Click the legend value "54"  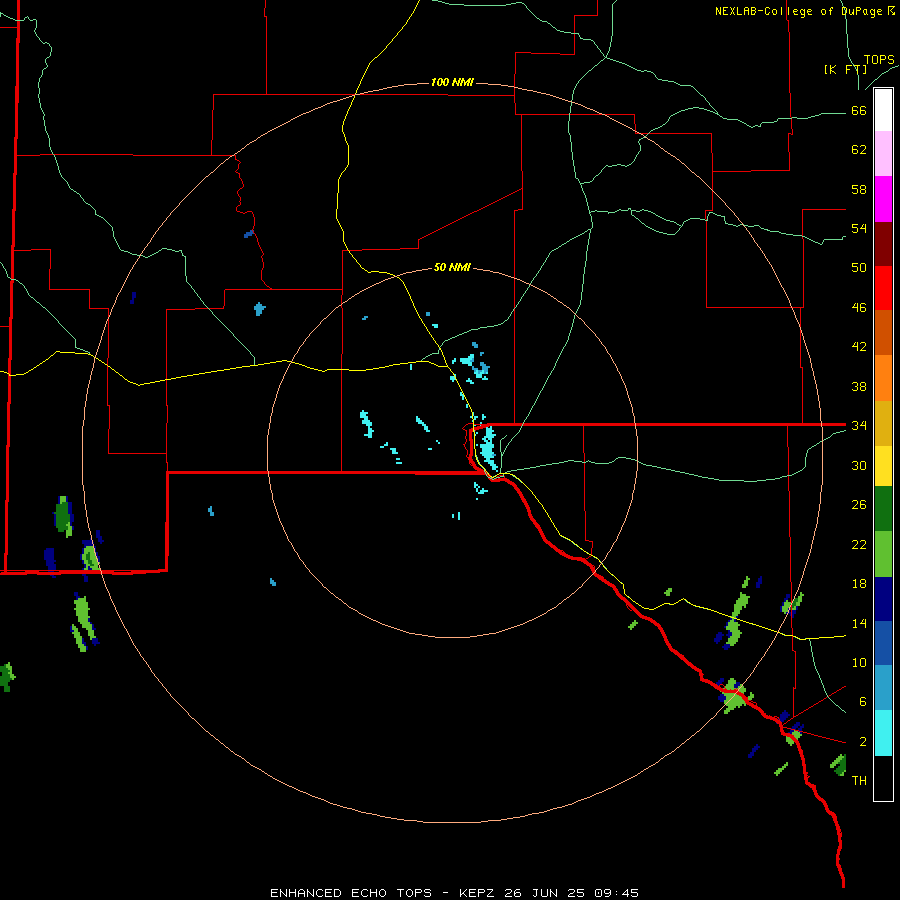pyautogui.click(x=859, y=228)
